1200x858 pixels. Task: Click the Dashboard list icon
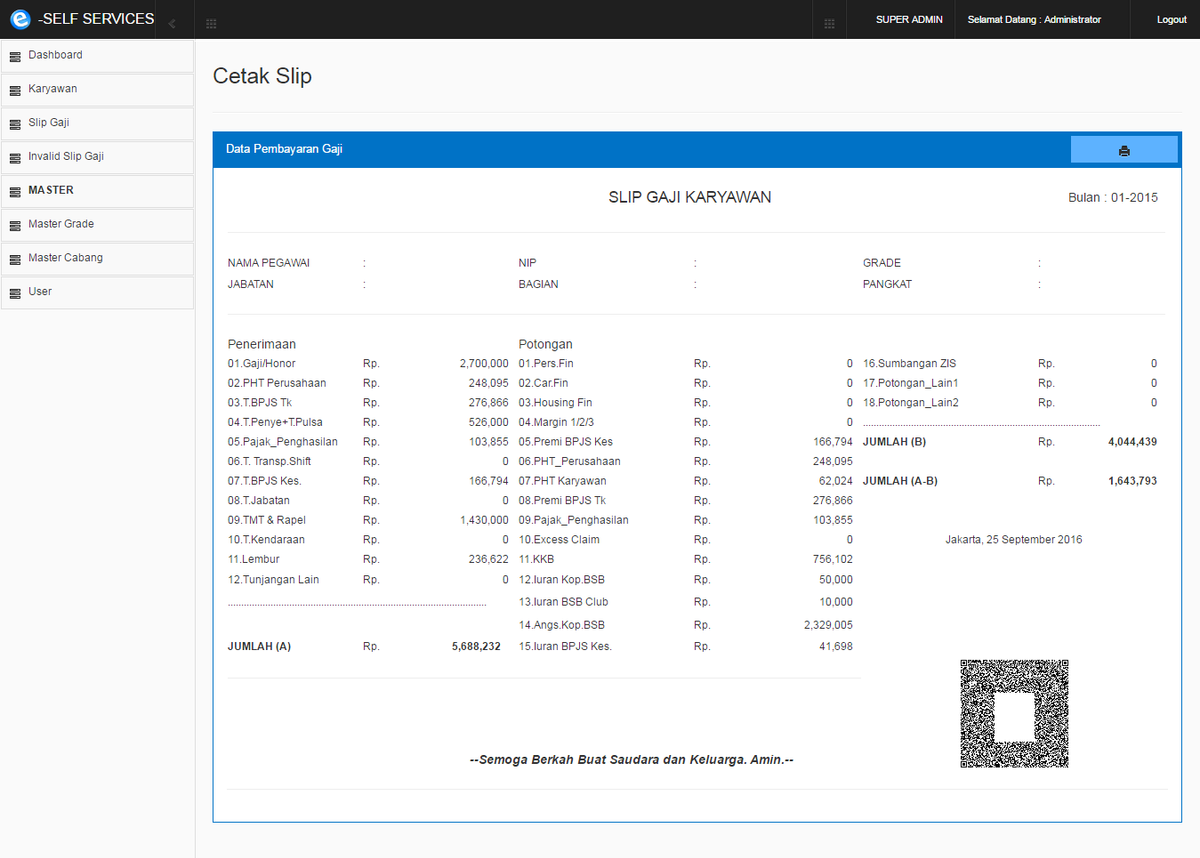click(15, 56)
